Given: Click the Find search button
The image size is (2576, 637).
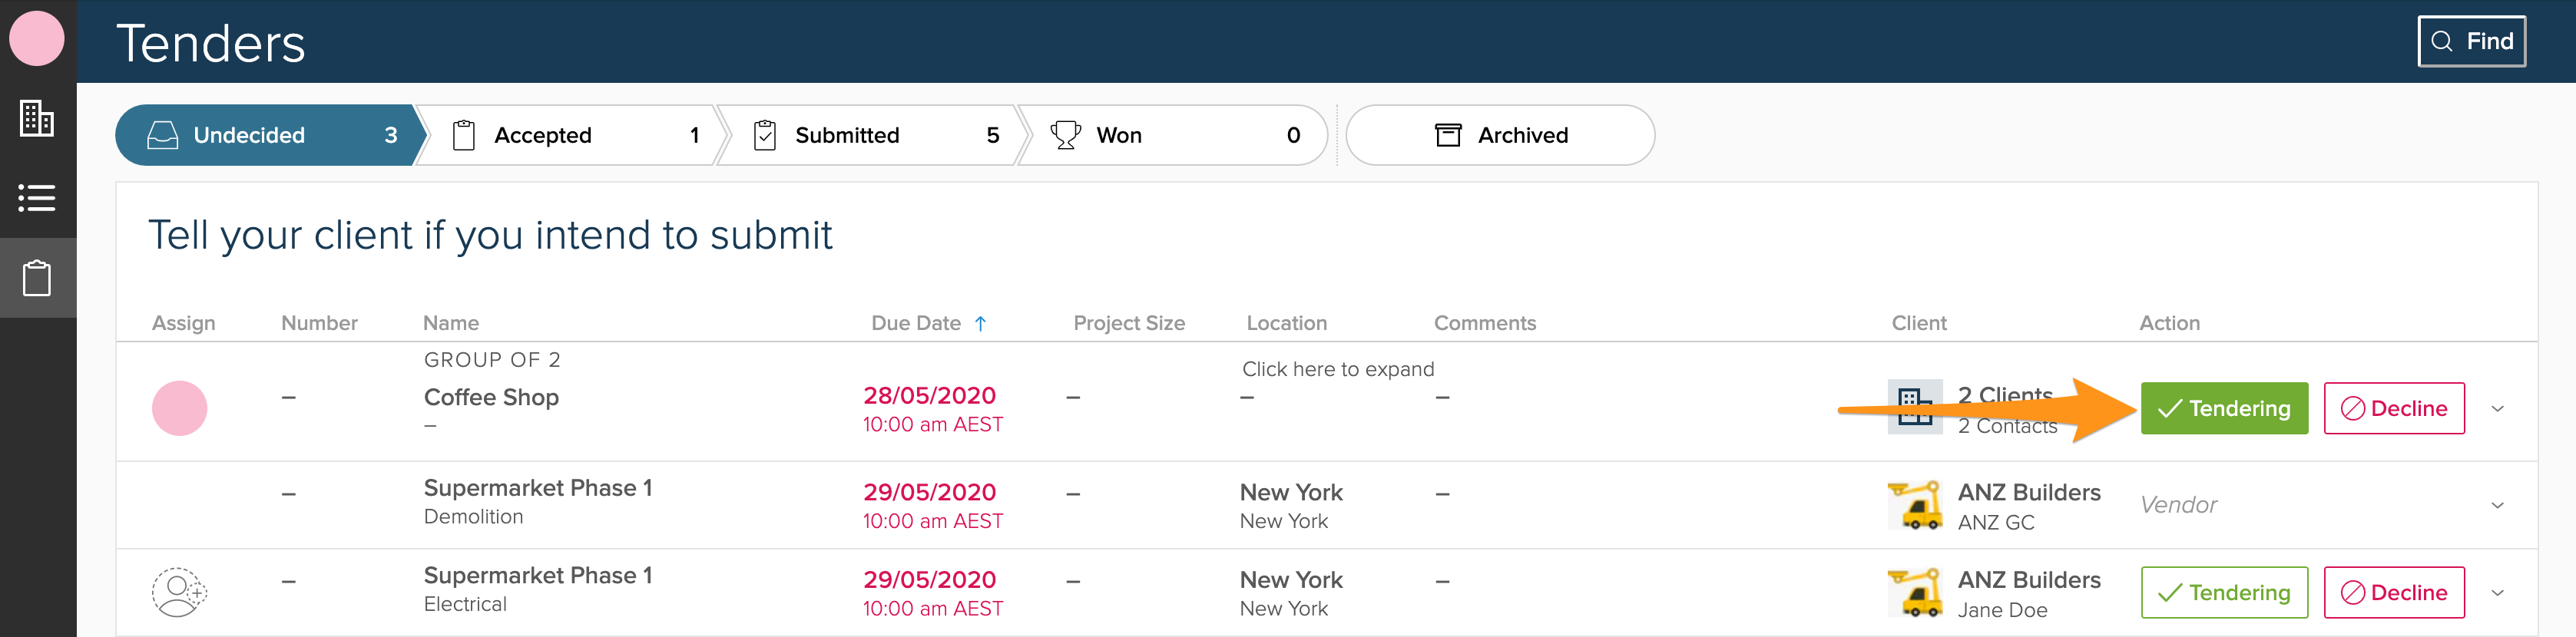Looking at the screenshot, I should pos(2471,41).
